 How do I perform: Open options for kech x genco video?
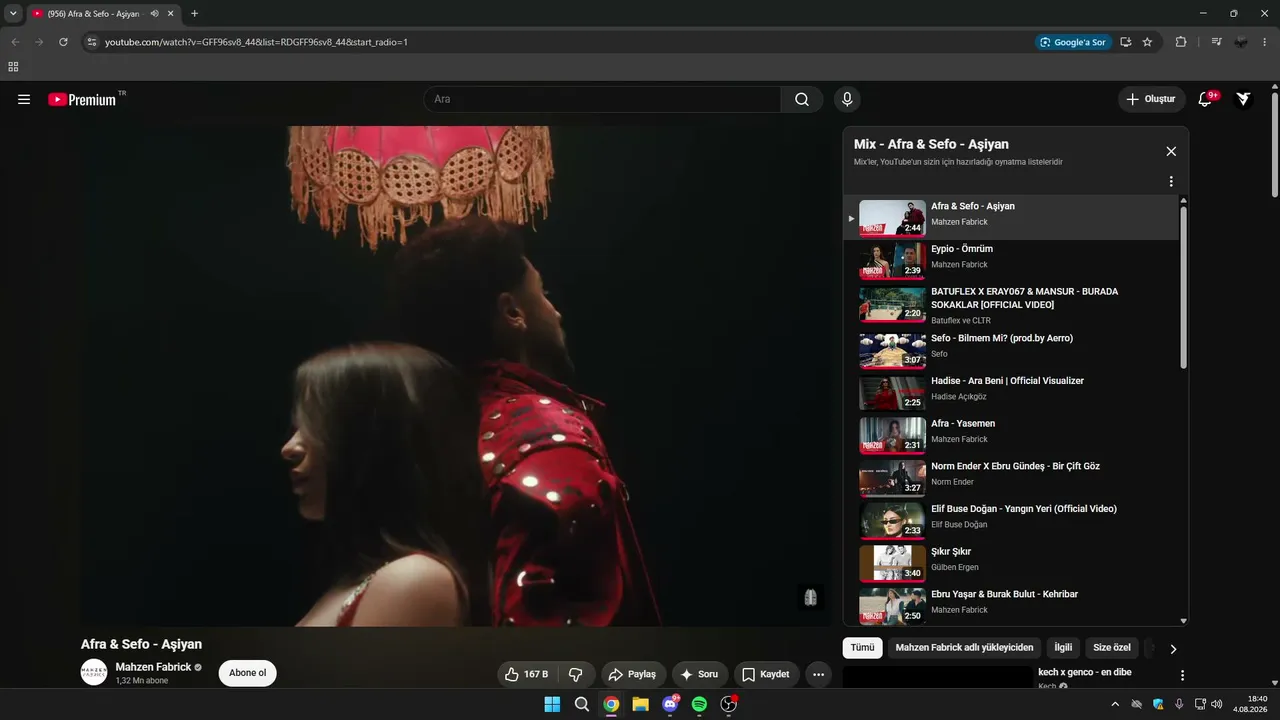[1182, 676]
